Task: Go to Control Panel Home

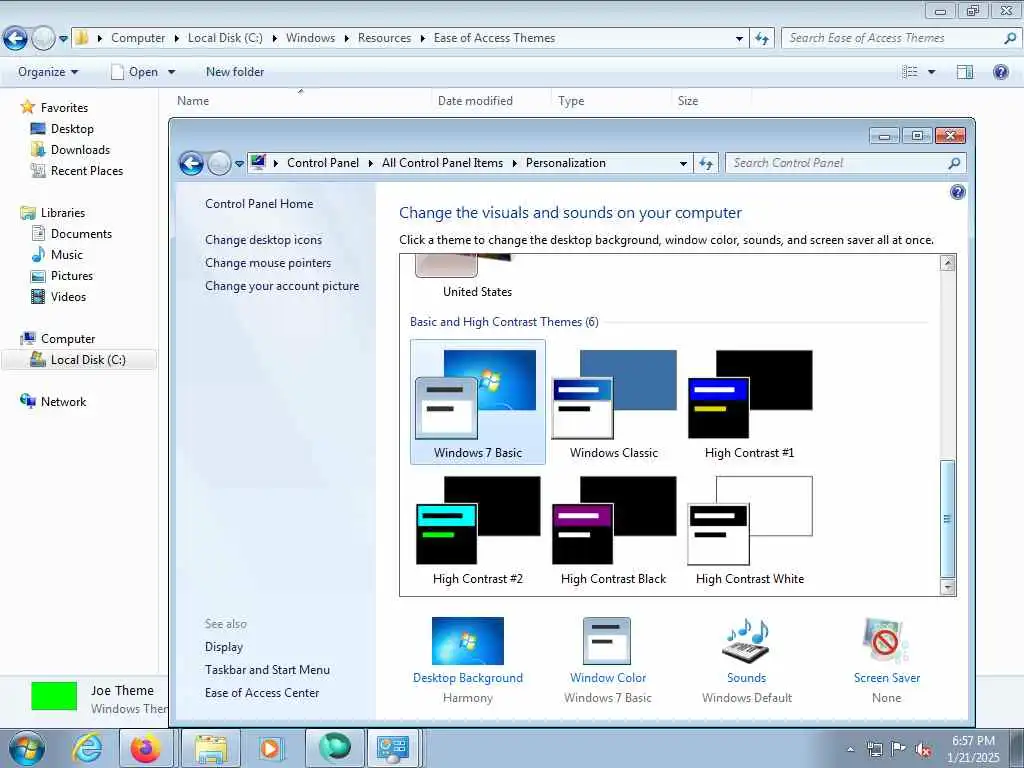Action: click(259, 204)
